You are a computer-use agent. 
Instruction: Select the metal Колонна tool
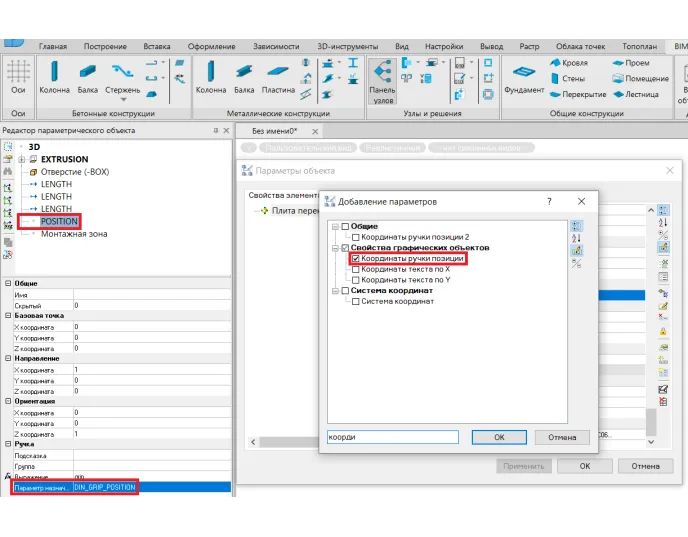(x=211, y=77)
